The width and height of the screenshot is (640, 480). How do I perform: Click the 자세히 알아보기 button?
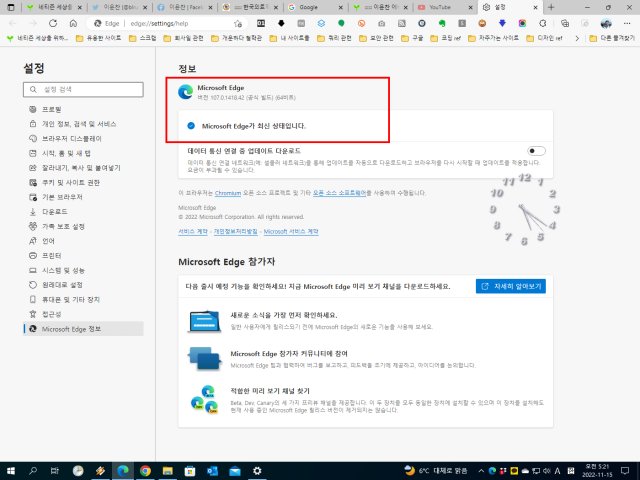[511, 287]
